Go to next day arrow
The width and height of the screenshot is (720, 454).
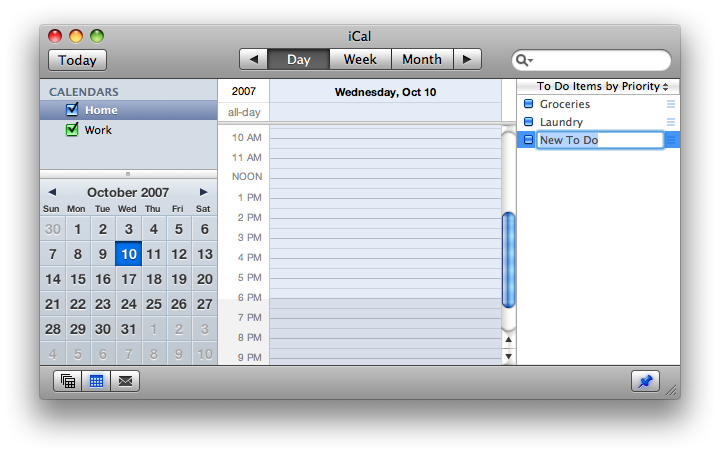(x=467, y=59)
